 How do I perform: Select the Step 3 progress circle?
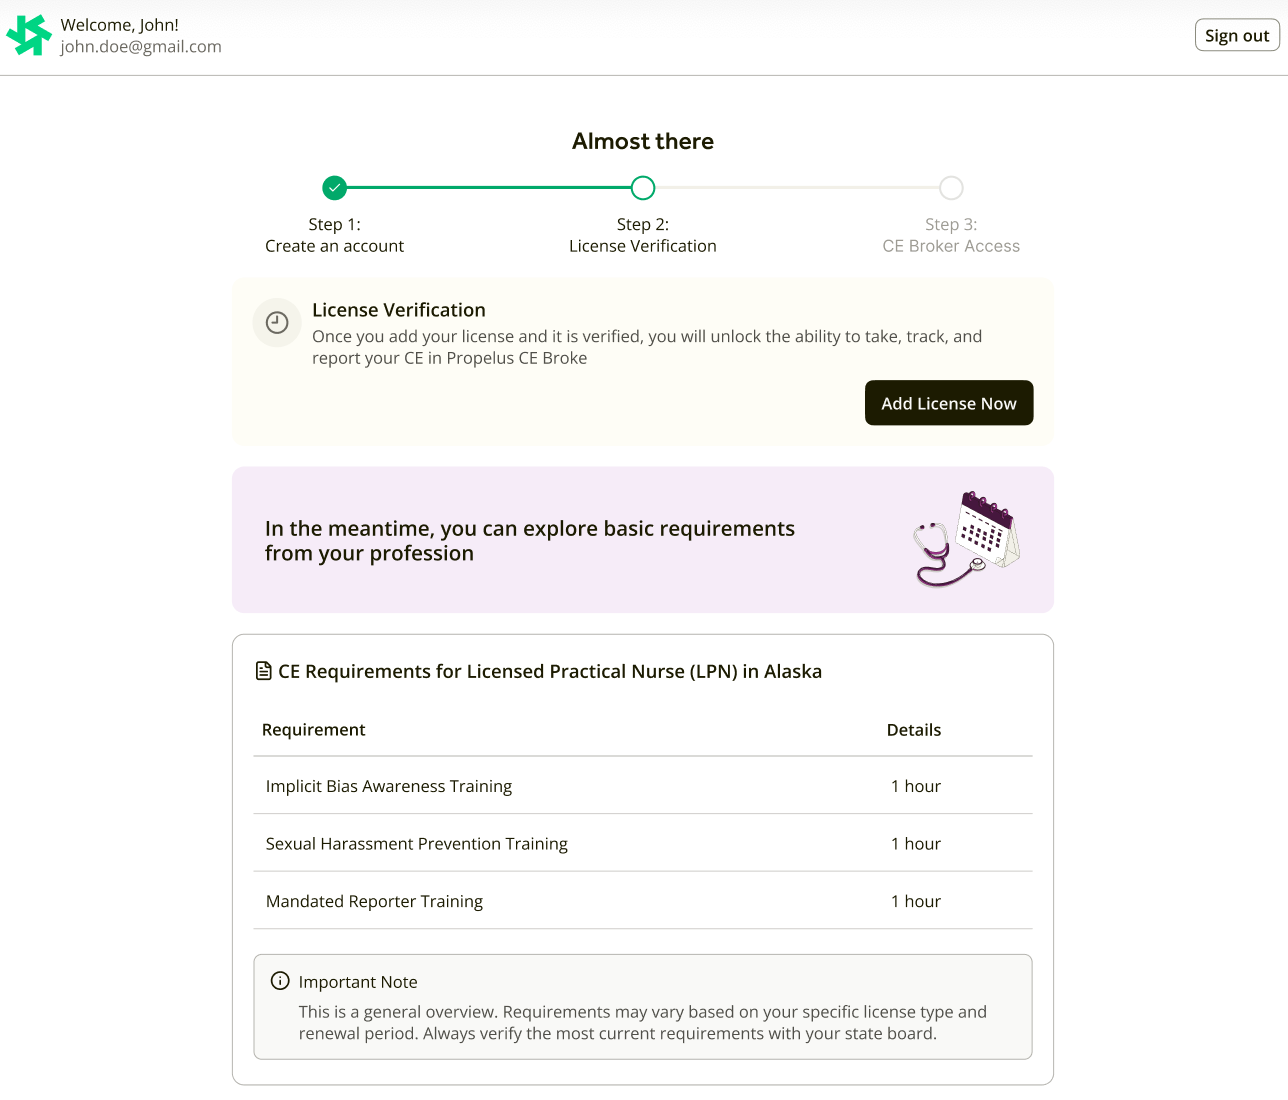[951, 188]
